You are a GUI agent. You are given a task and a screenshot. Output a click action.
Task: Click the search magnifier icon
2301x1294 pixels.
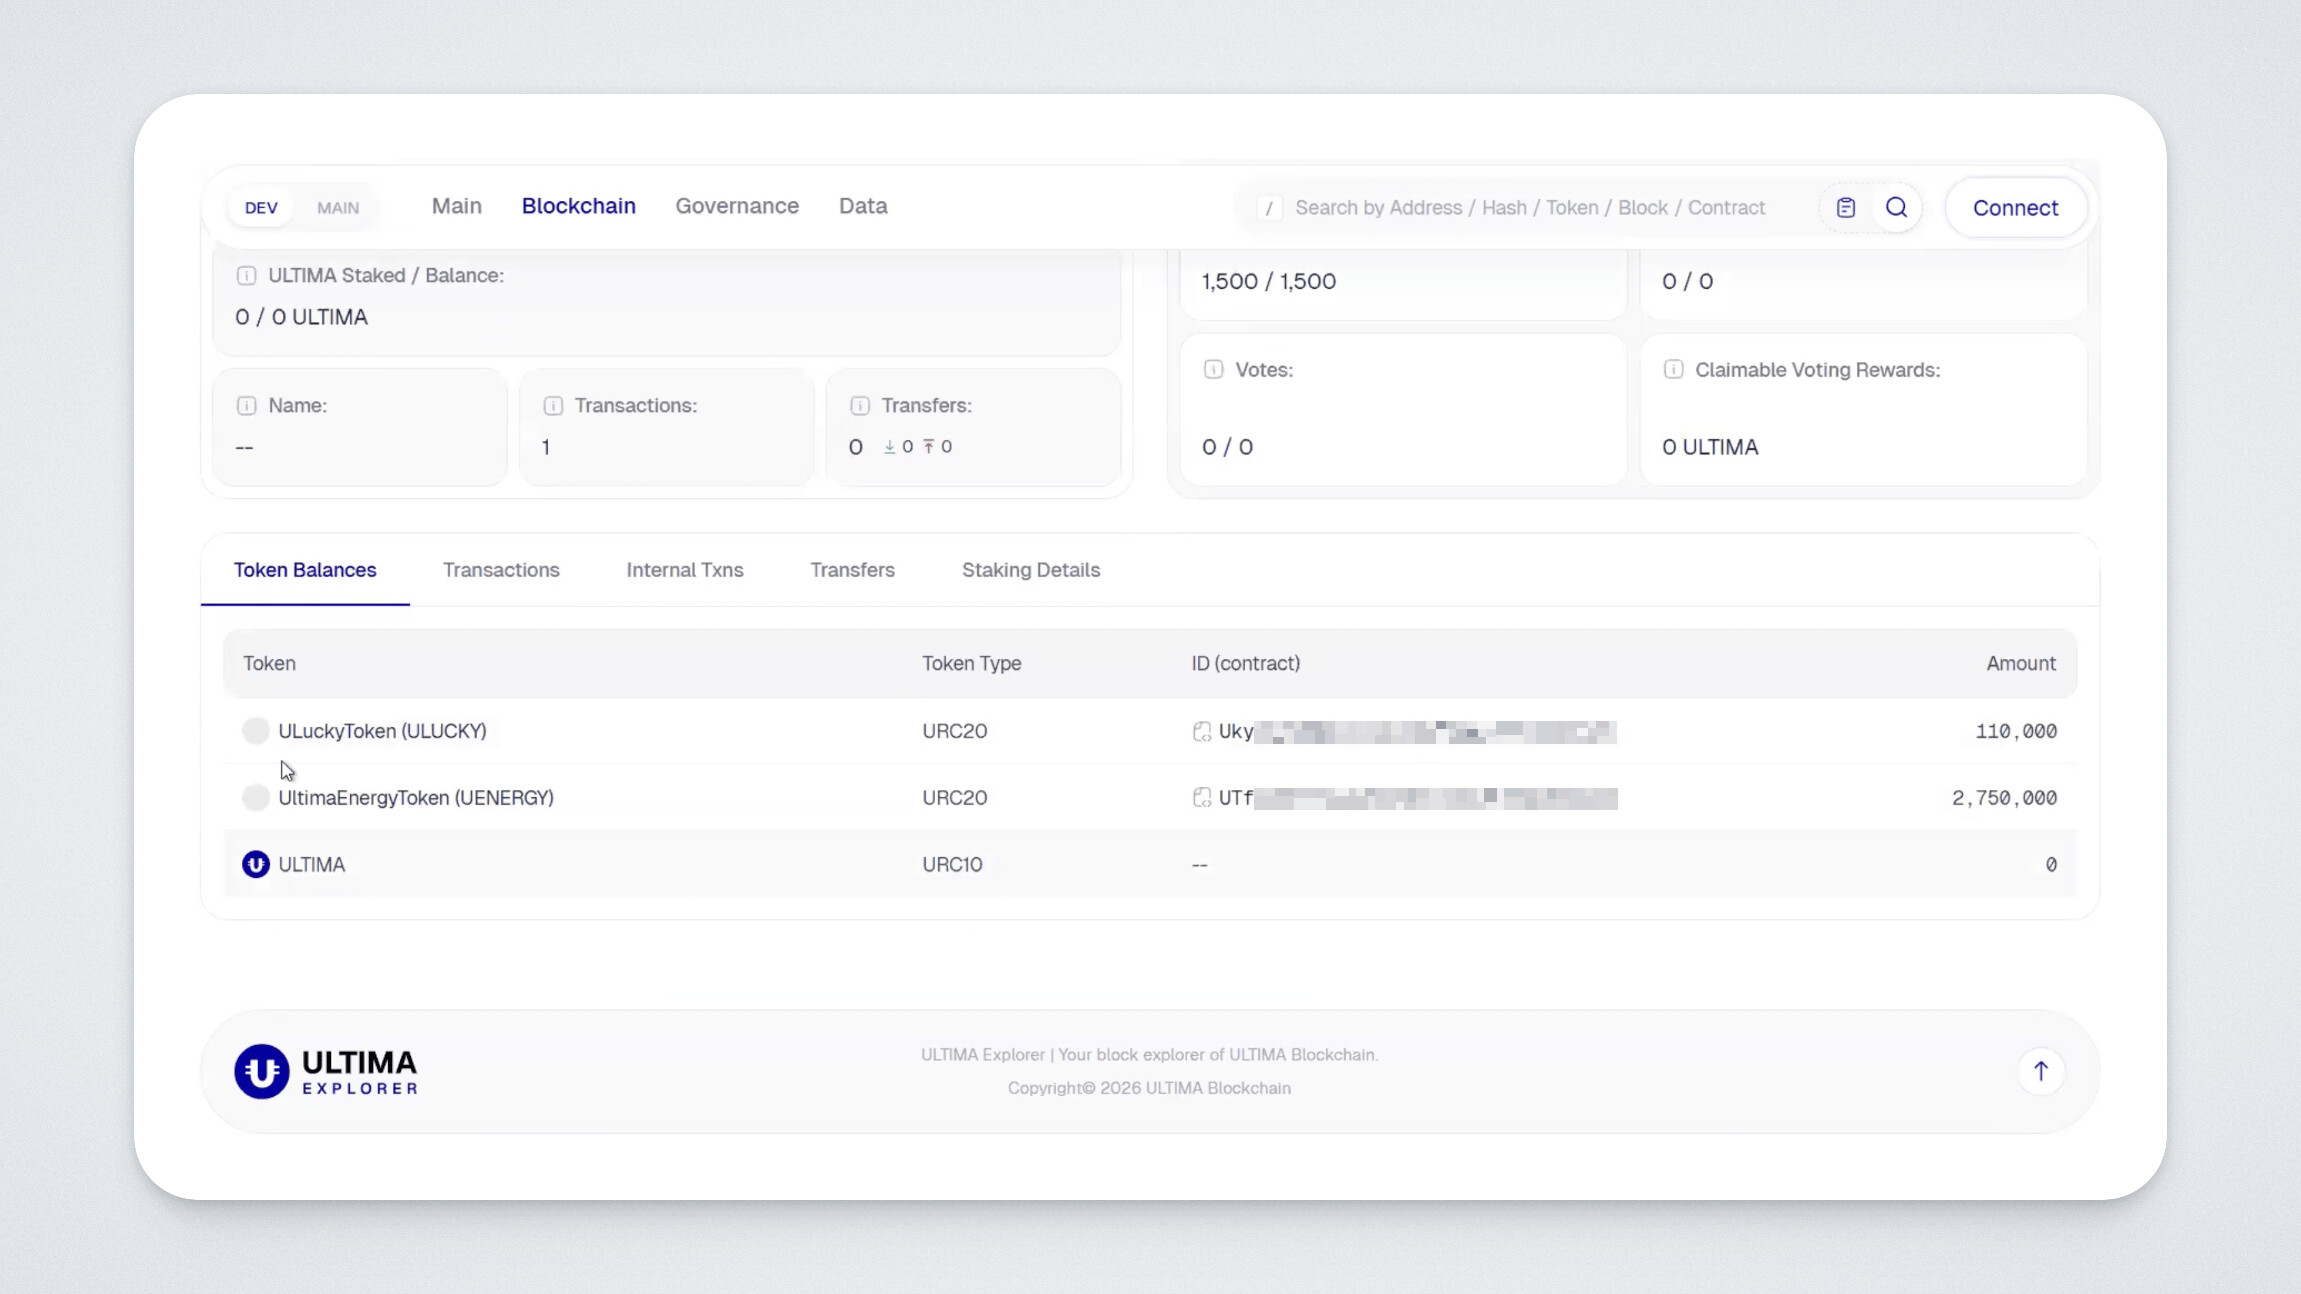coord(1896,208)
